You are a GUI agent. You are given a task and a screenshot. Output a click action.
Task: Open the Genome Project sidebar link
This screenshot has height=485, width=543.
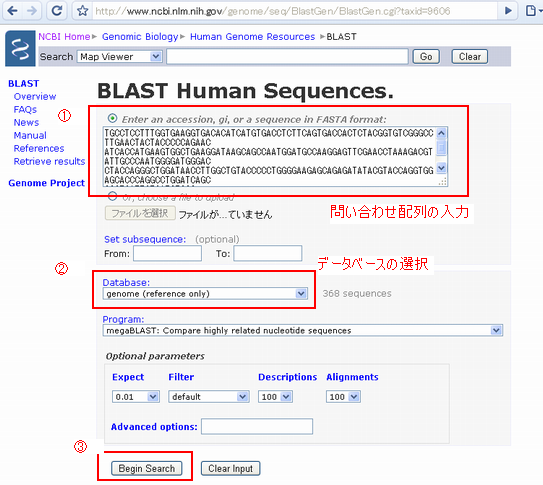point(46,183)
